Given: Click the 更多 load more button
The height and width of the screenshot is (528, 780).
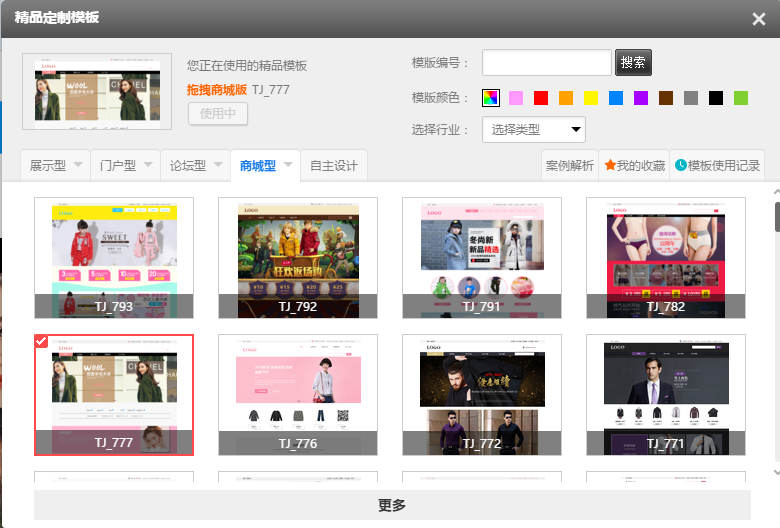Looking at the screenshot, I should click(x=392, y=505).
